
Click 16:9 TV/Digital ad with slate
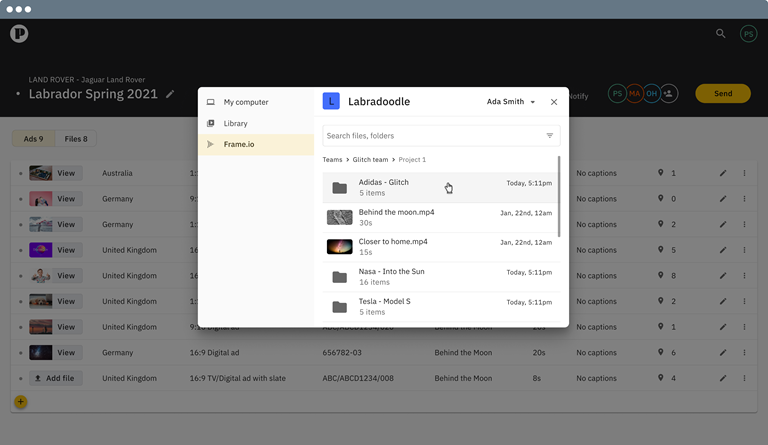[x=238, y=378]
